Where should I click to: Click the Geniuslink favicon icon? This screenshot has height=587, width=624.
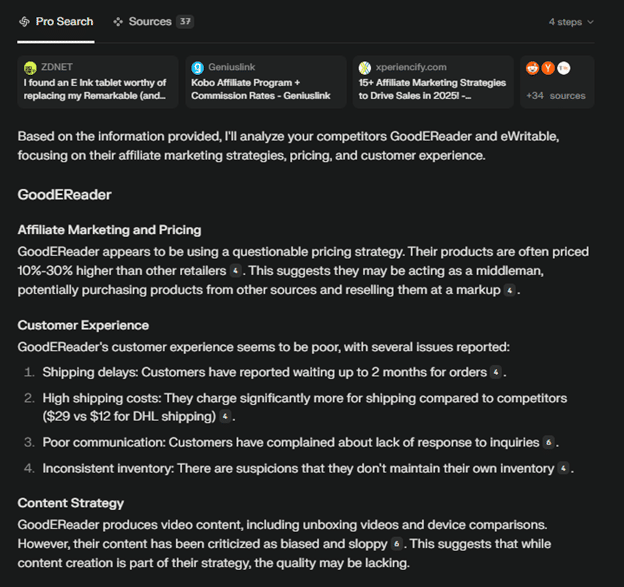(198, 67)
